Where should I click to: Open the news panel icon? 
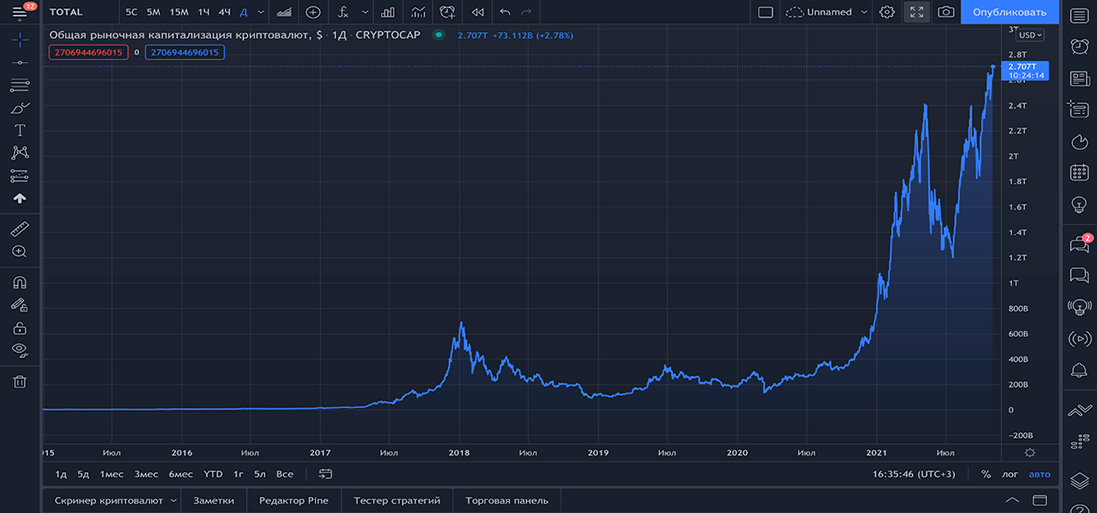1080,78
